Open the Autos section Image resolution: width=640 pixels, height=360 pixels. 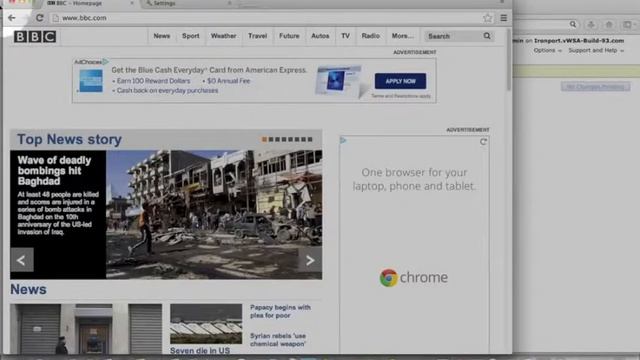tap(320, 36)
